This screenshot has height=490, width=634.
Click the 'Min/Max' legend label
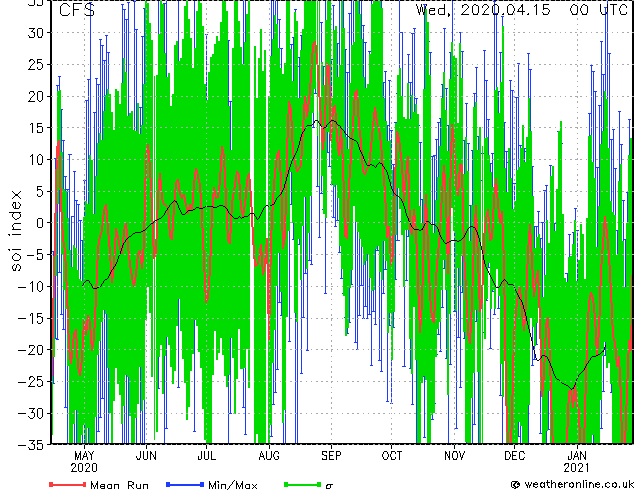click(232, 485)
